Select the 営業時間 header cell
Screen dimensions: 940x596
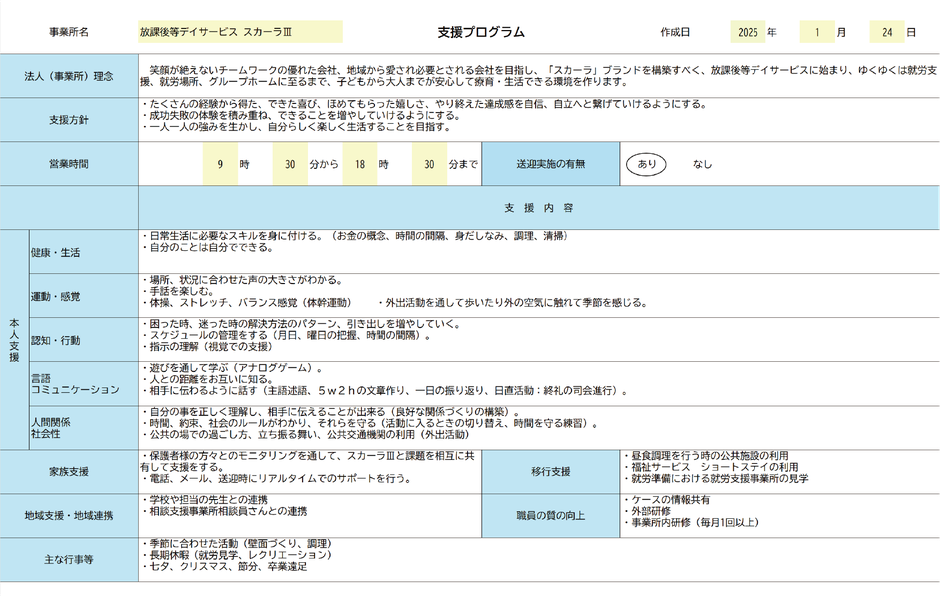click(x=69, y=164)
